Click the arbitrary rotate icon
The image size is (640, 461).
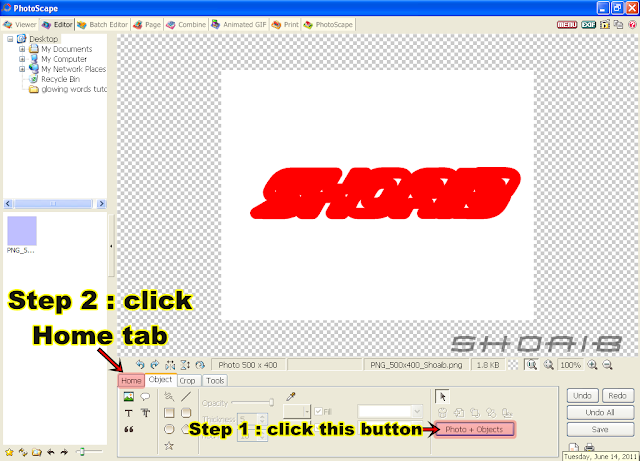200,365
